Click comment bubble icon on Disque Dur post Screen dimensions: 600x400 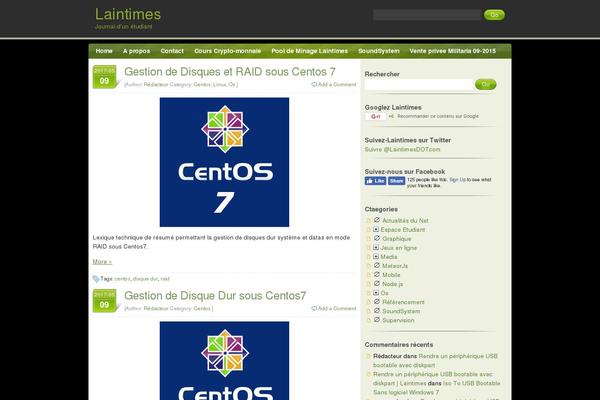point(314,309)
